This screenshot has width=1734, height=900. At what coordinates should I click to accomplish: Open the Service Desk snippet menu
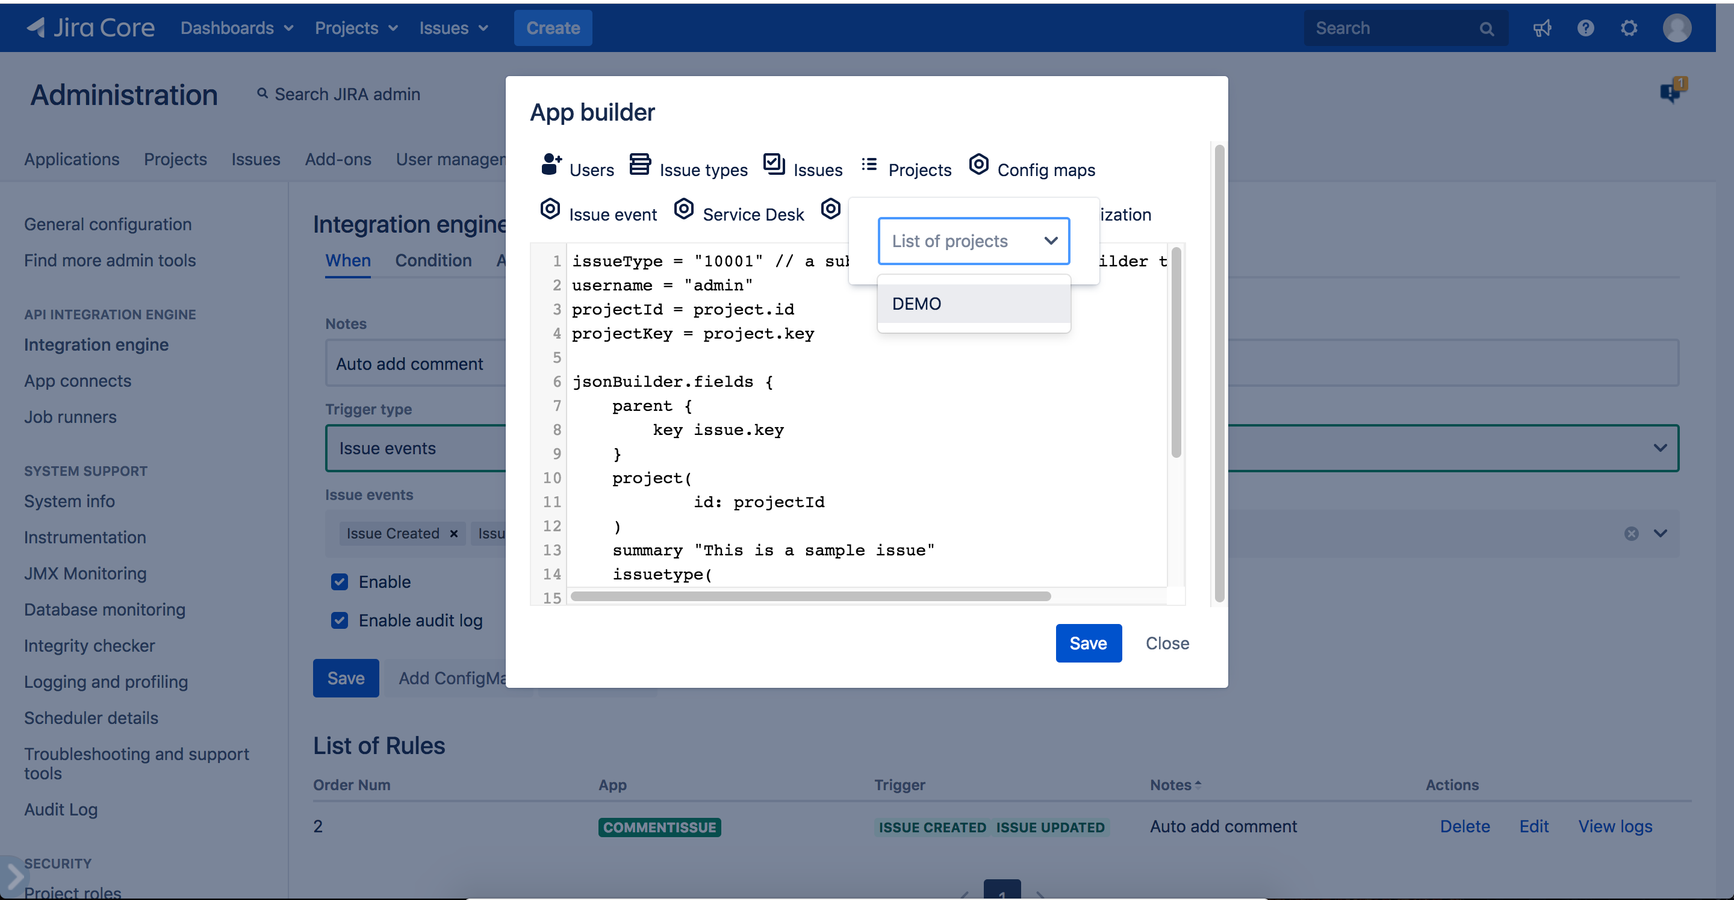click(738, 212)
